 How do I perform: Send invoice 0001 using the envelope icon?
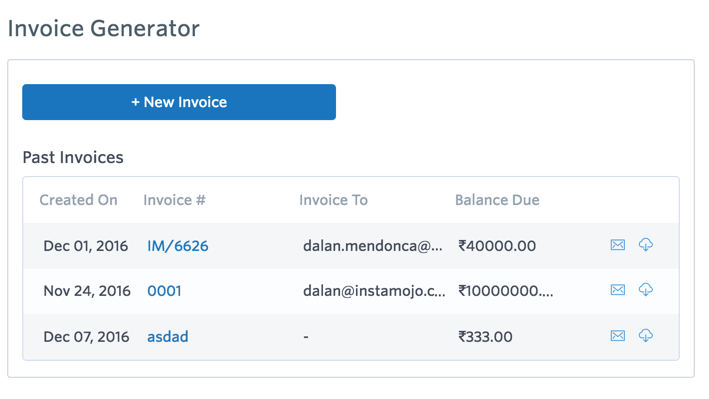click(x=618, y=290)
